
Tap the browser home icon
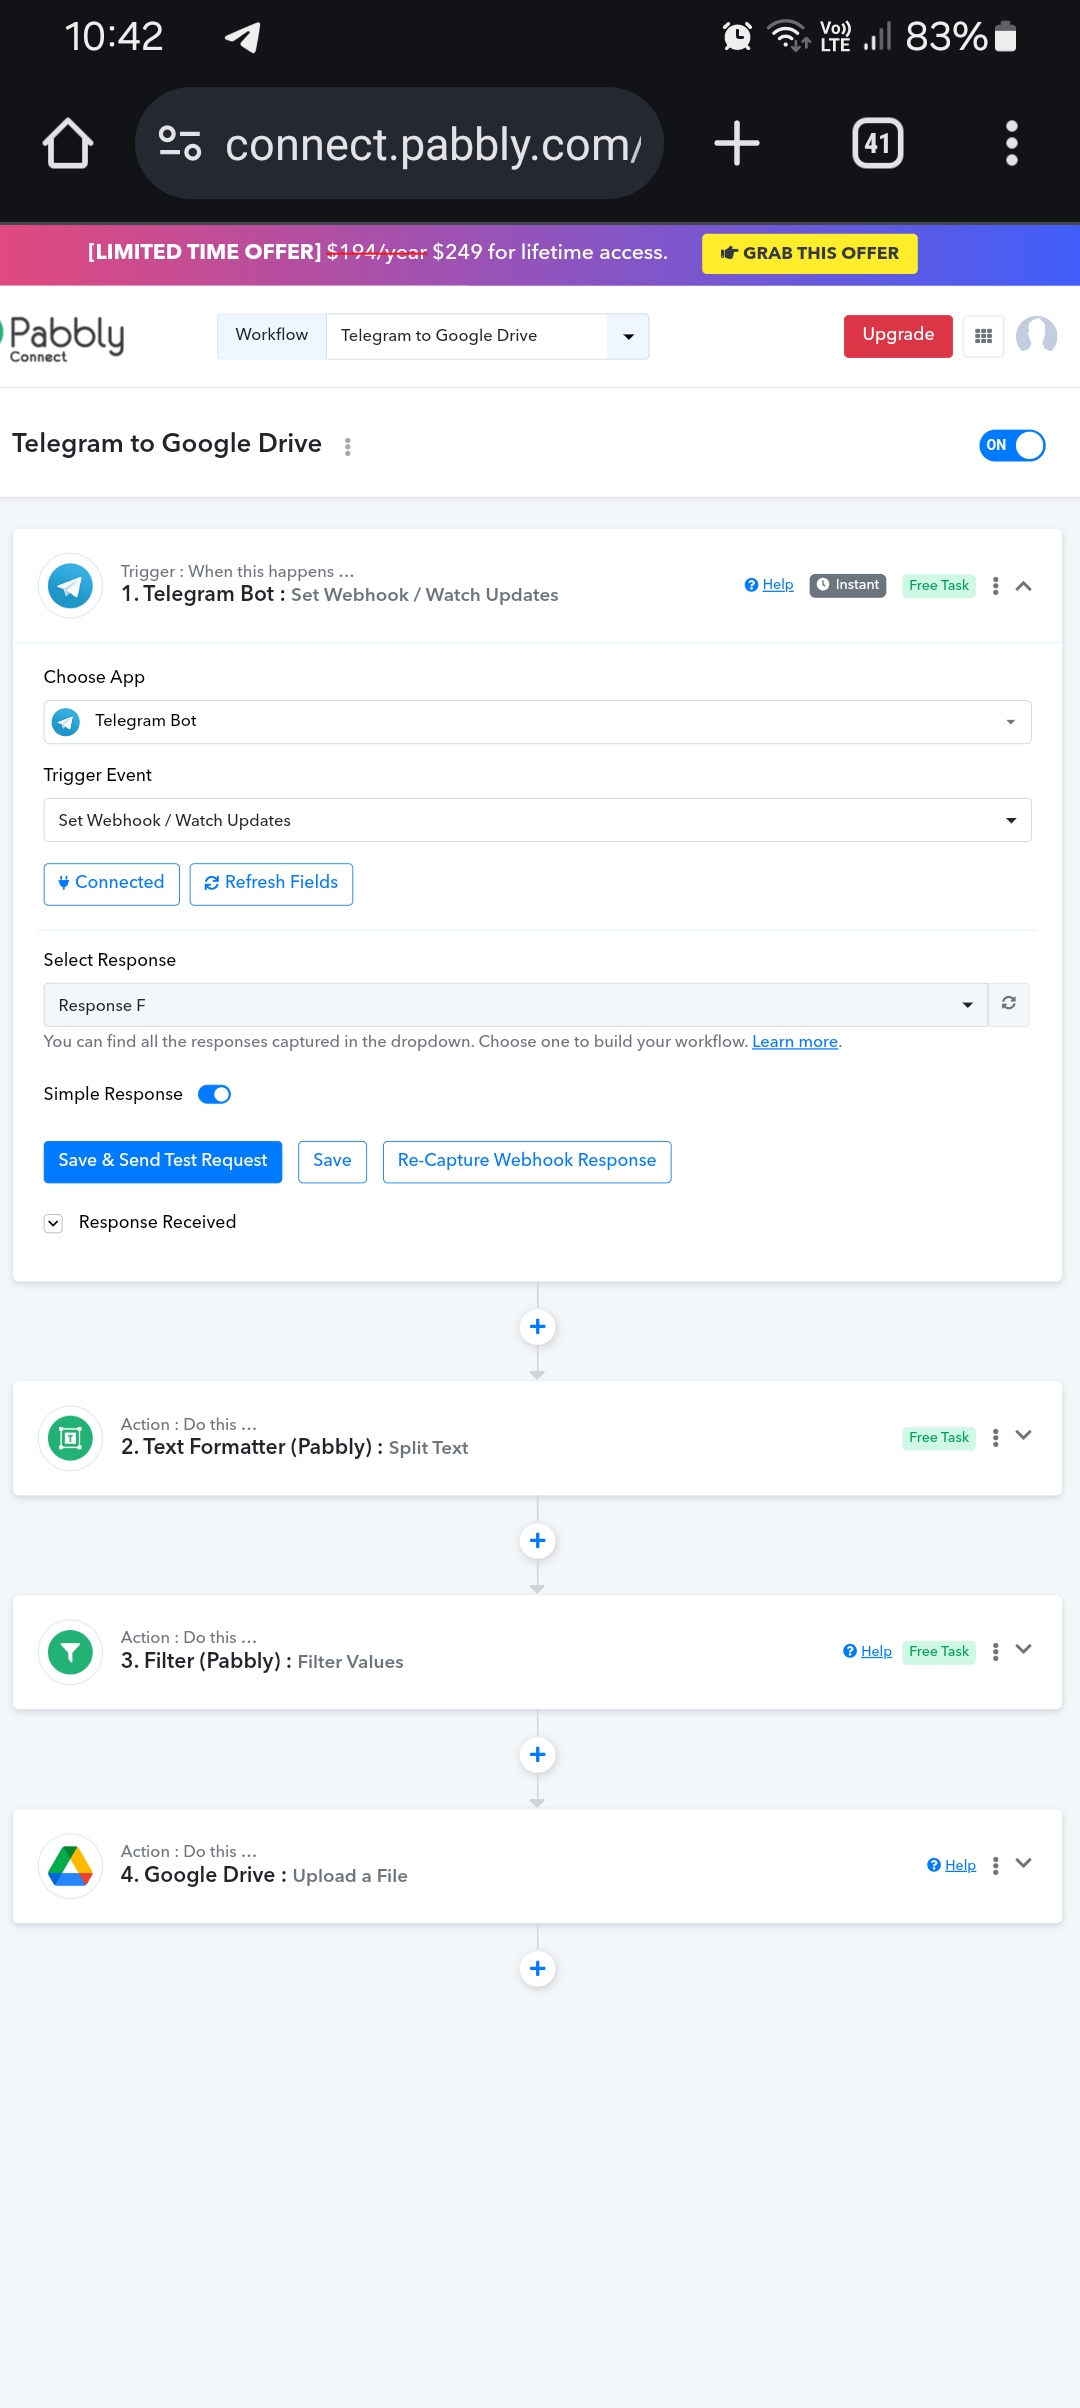pos(68,143)
